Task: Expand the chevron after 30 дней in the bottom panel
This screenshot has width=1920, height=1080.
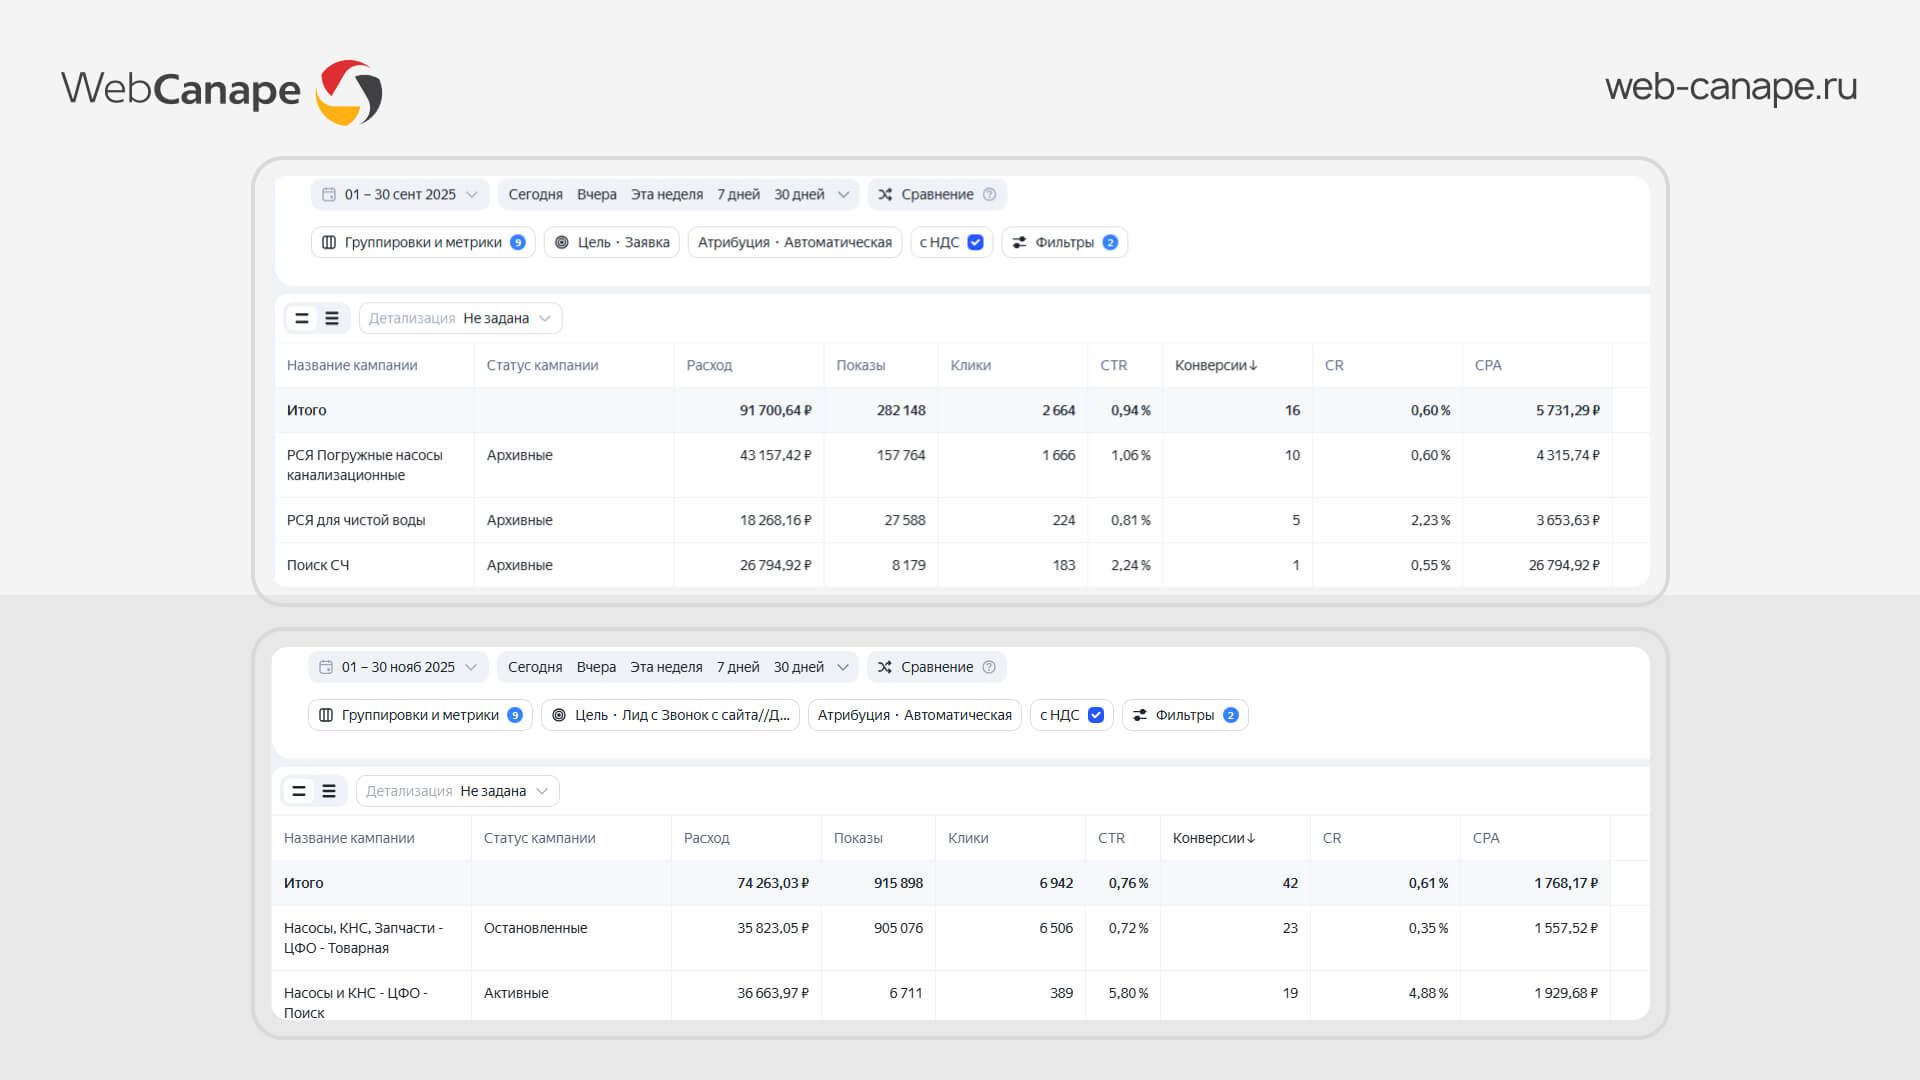Action: coord(843,667)
